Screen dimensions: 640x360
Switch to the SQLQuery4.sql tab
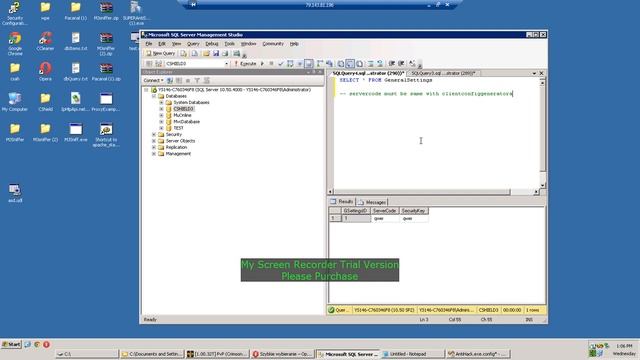pyautogui.click(x=368, y=73)
